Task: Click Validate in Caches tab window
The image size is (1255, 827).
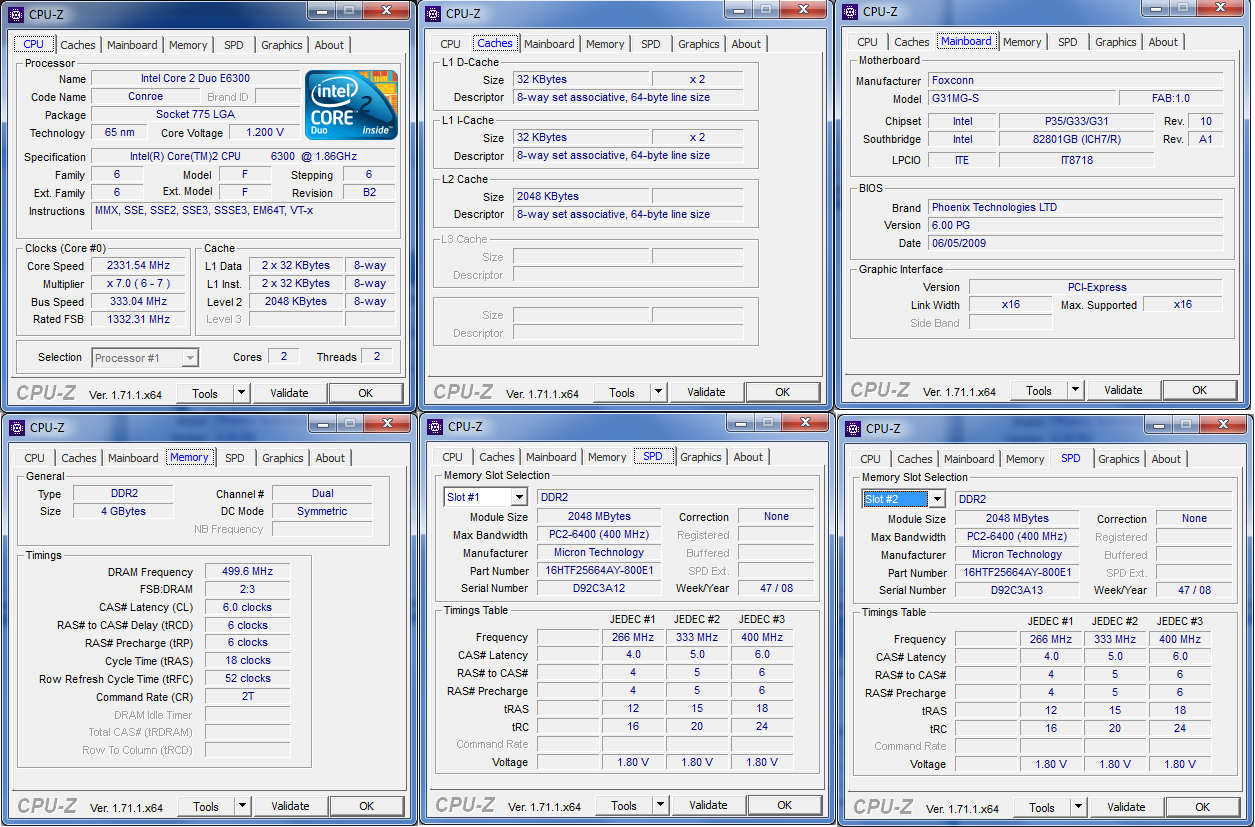Action: [707, 392]
